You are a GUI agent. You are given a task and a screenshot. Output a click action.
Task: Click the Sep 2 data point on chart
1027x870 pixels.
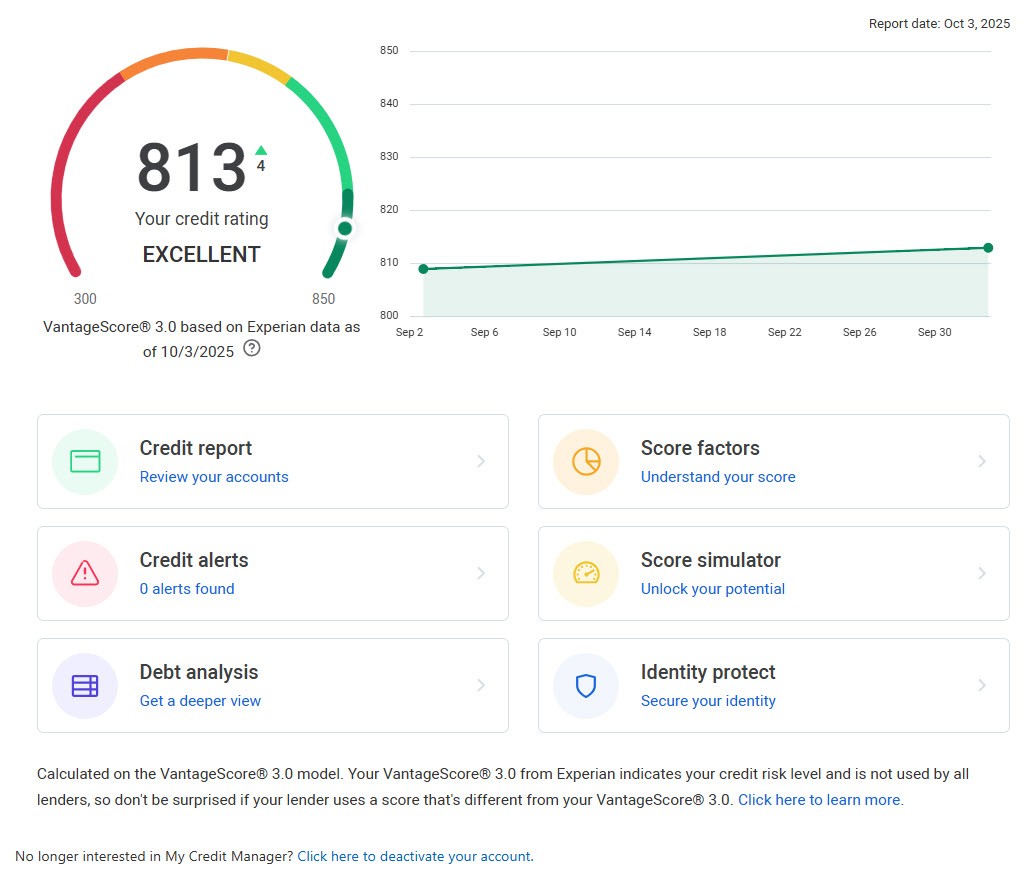click(x=423, y=269)
